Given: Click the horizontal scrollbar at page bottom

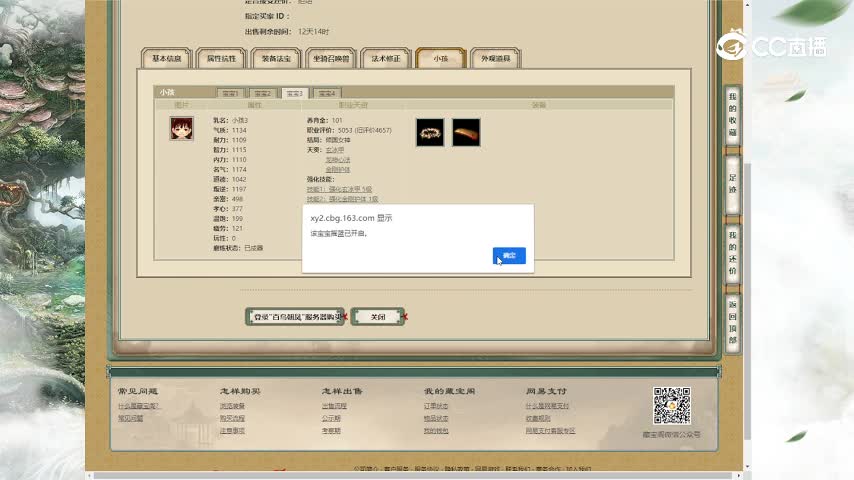Looking at the screenshot, I should [x=414, y=476].
